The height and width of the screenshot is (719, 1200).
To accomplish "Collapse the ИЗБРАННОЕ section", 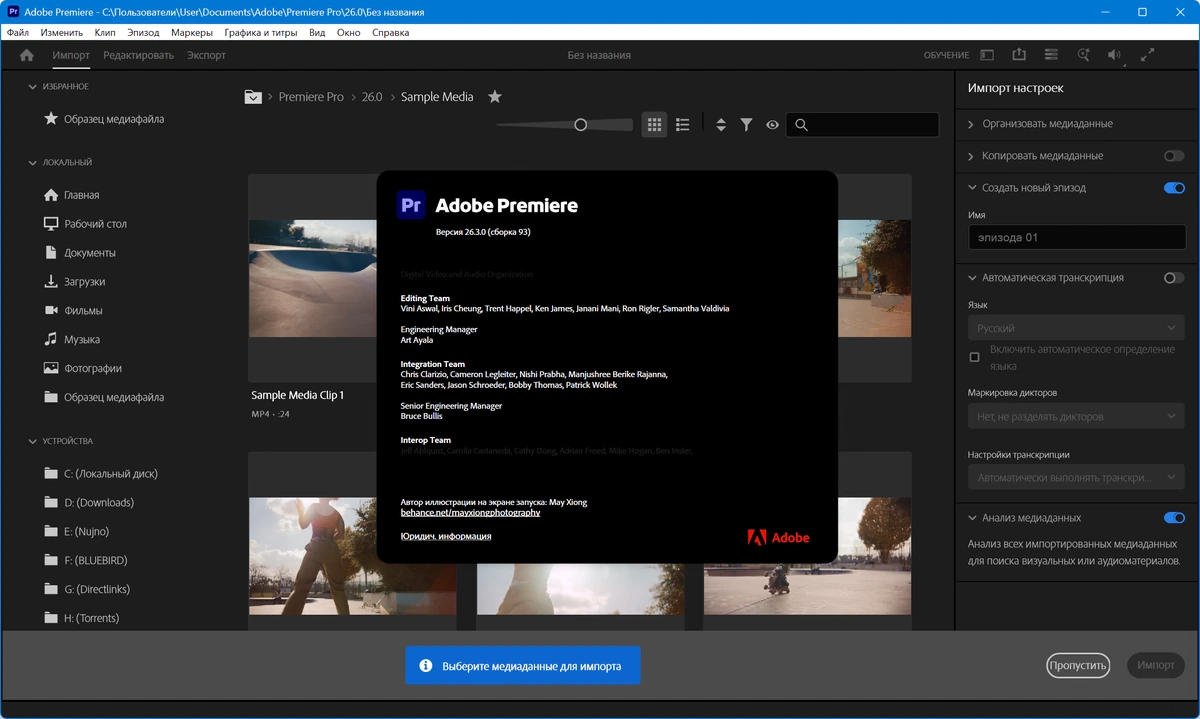I will (x=33, y=87).
